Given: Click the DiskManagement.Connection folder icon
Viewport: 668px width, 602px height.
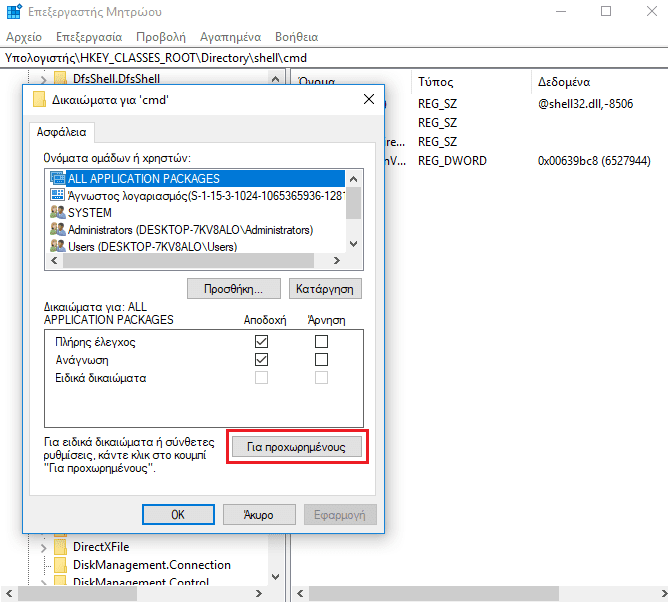Looking at the screenshot, I should [60, 565].
